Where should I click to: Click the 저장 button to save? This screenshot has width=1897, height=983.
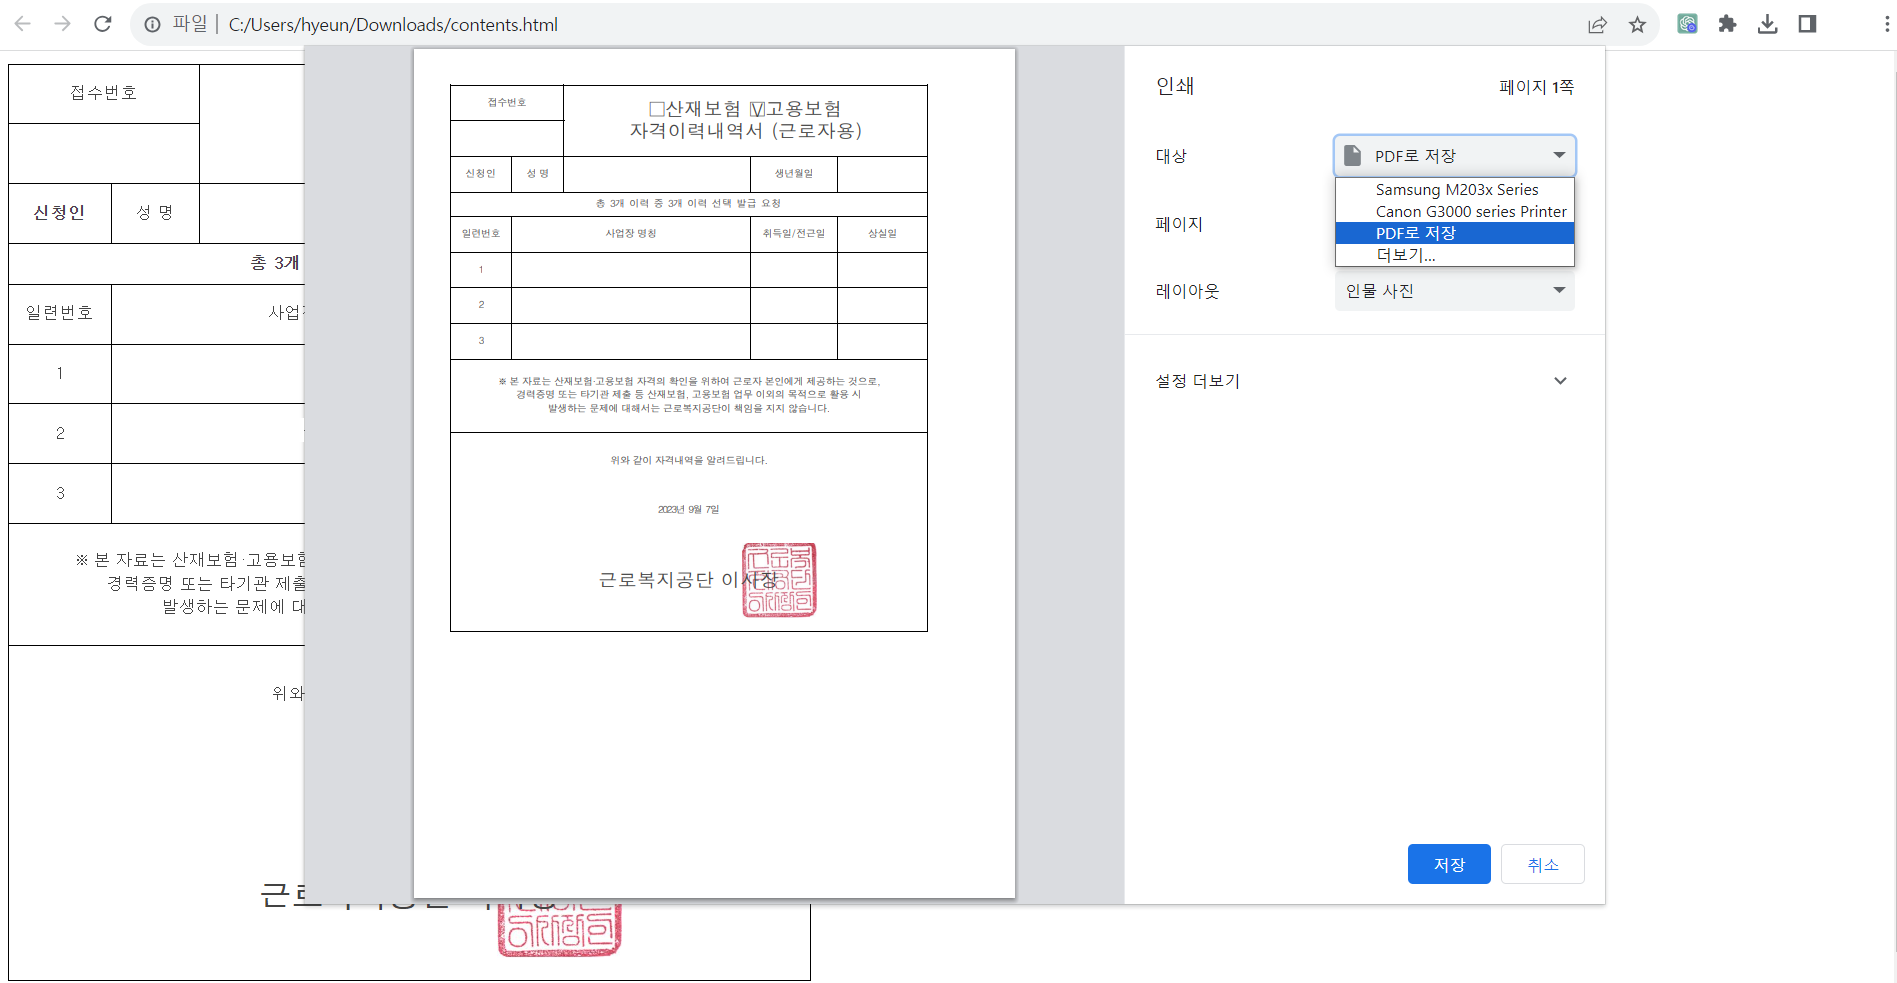(x=1448, y=863)
